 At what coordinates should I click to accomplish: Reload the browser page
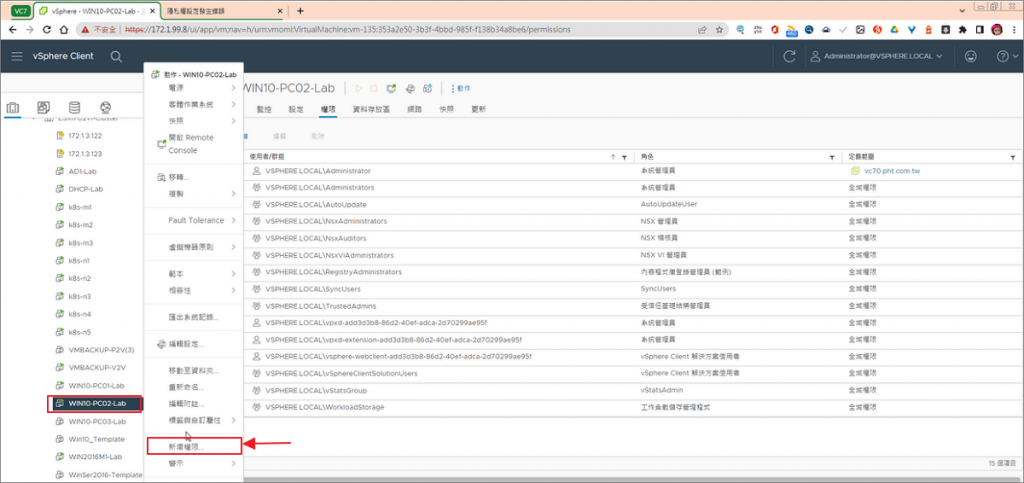[x=46, y=29]
